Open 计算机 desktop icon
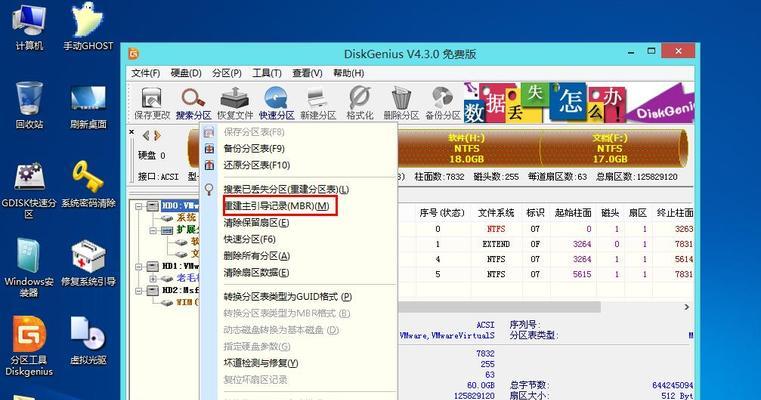This screenshot has height=400, width=761. pyautogui.click(x=29, y=27)
